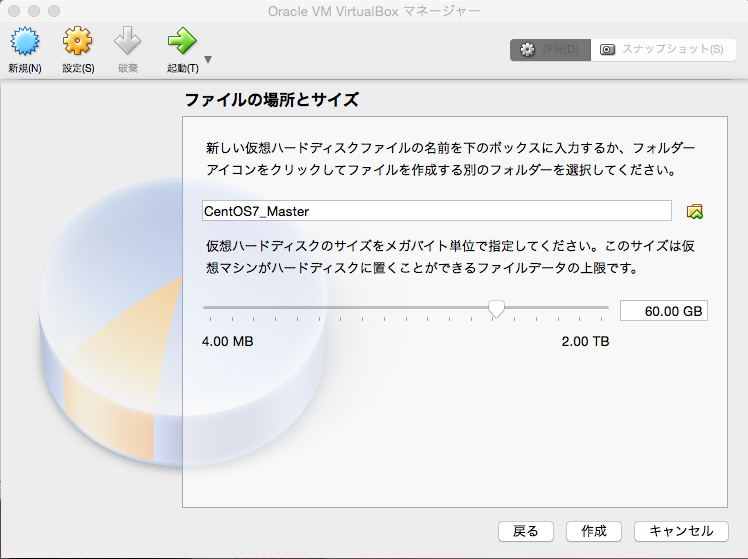Click the Discard (破棄) arrow icon
Viewport: 748px width, 559px height.
coord(127,41)
